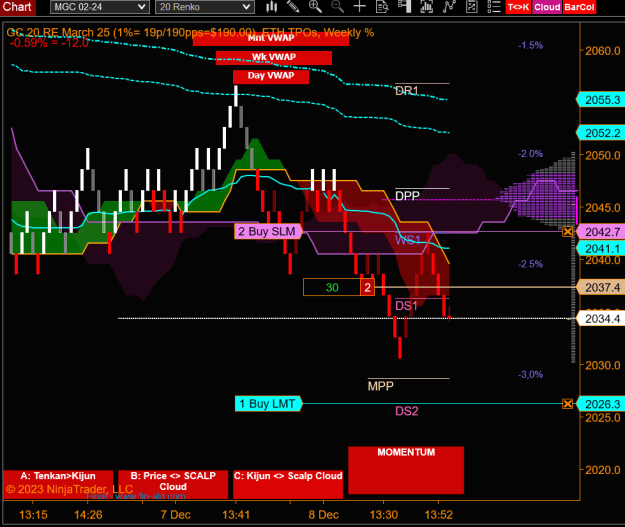Click the Wk VWAP label
The image size is (625, 527).
pyautogui.click(x=274, y=57)
